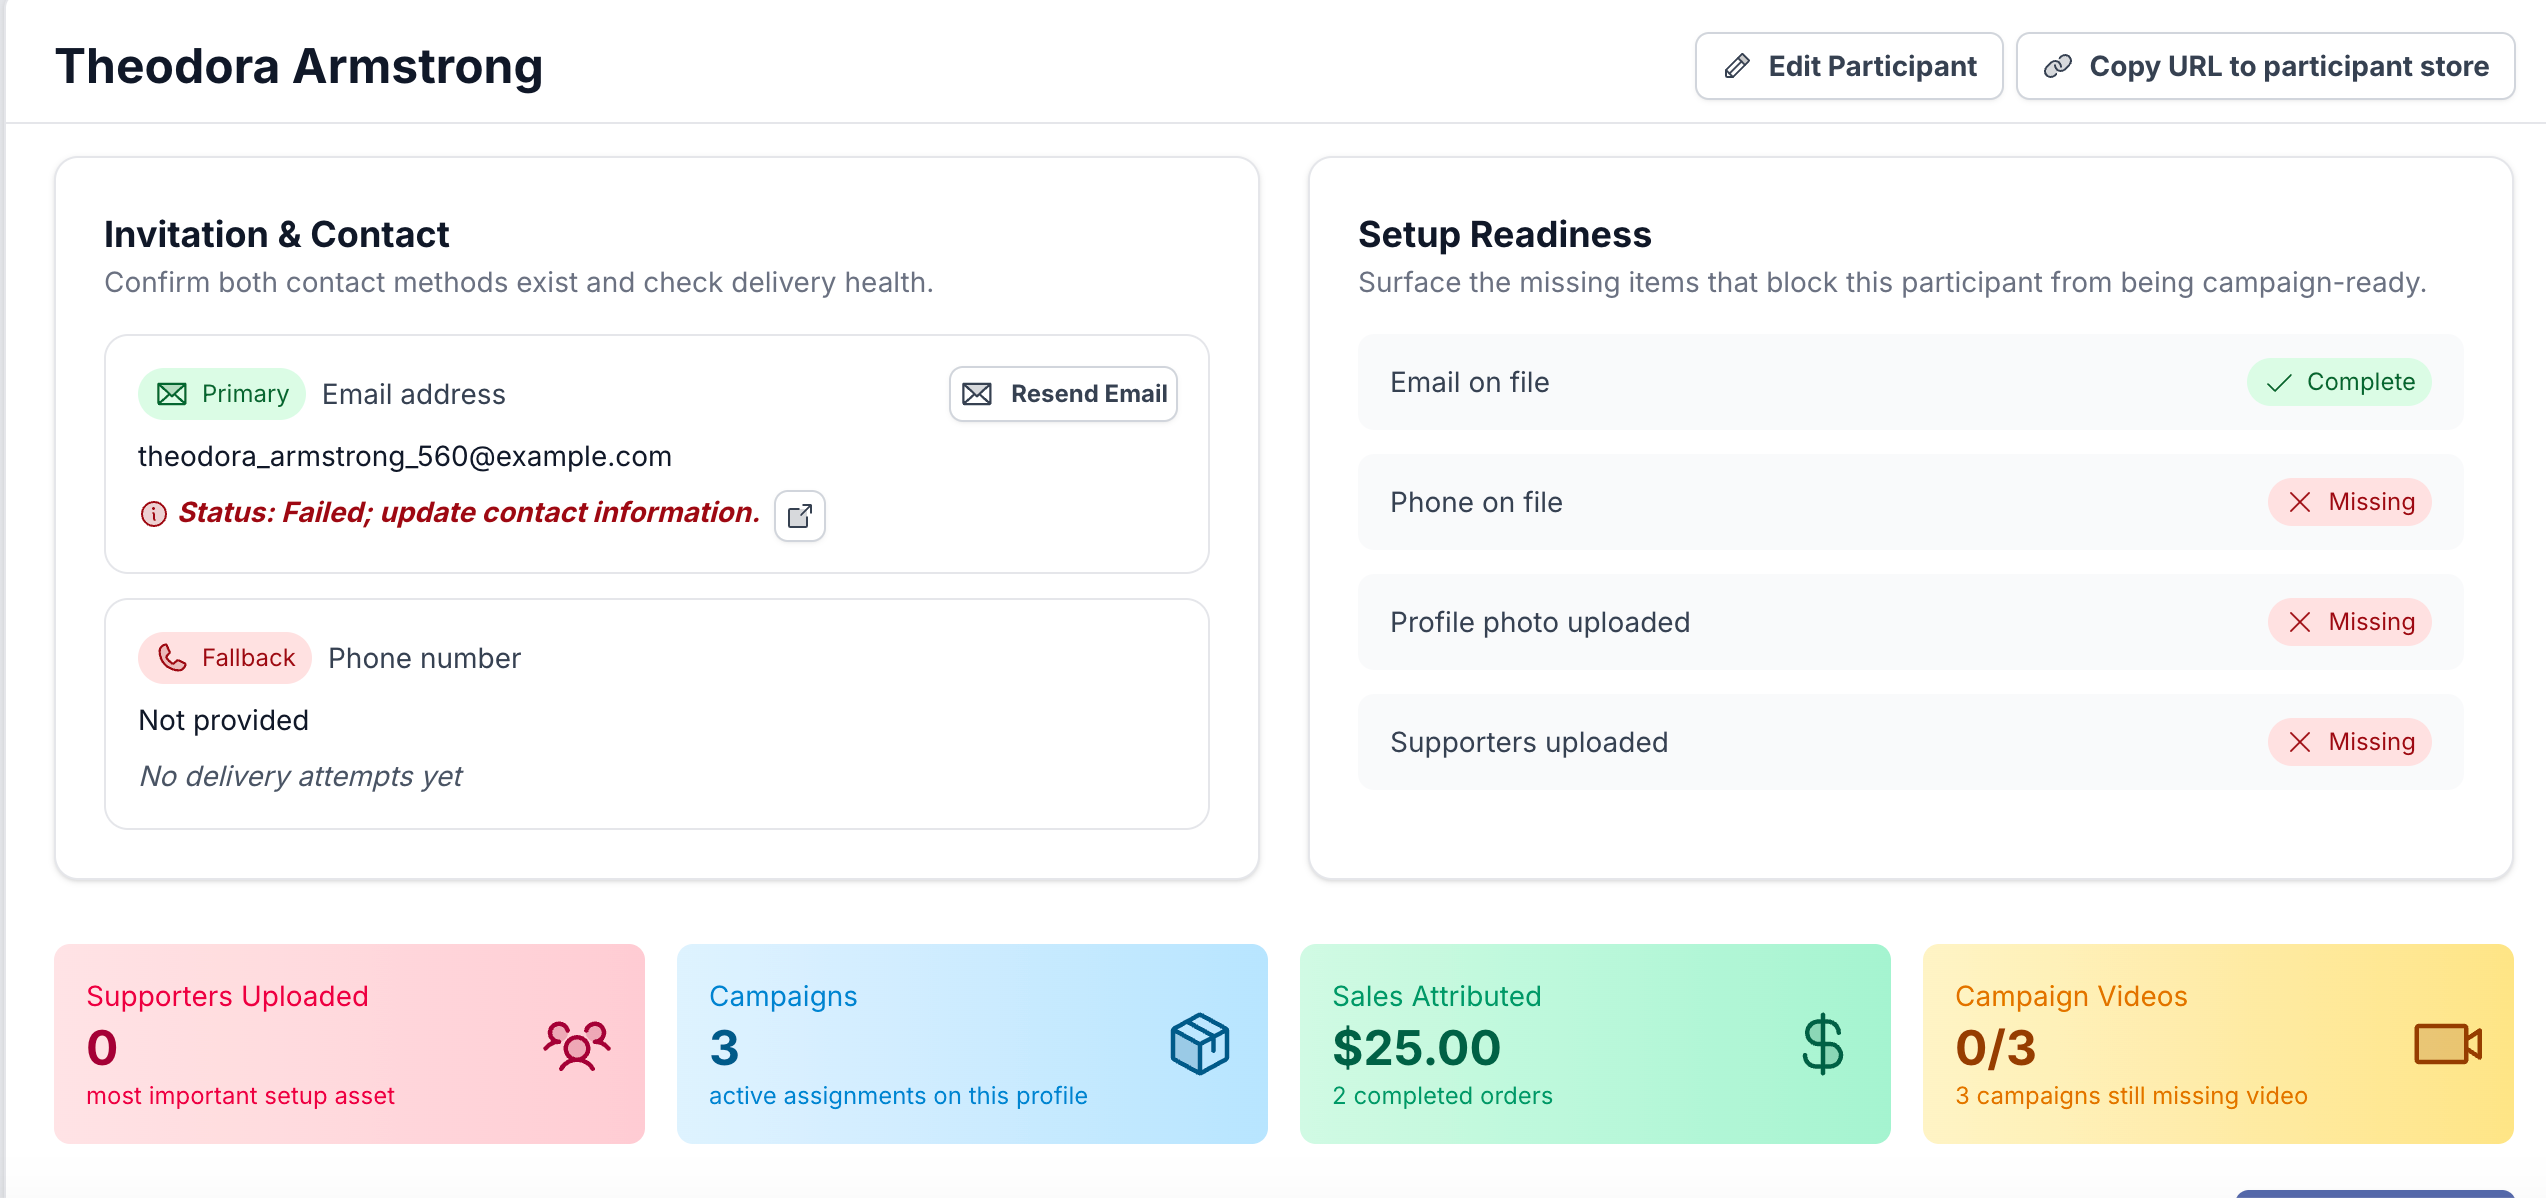Click the video camera icon in Videos card

click(2446, 1044)
